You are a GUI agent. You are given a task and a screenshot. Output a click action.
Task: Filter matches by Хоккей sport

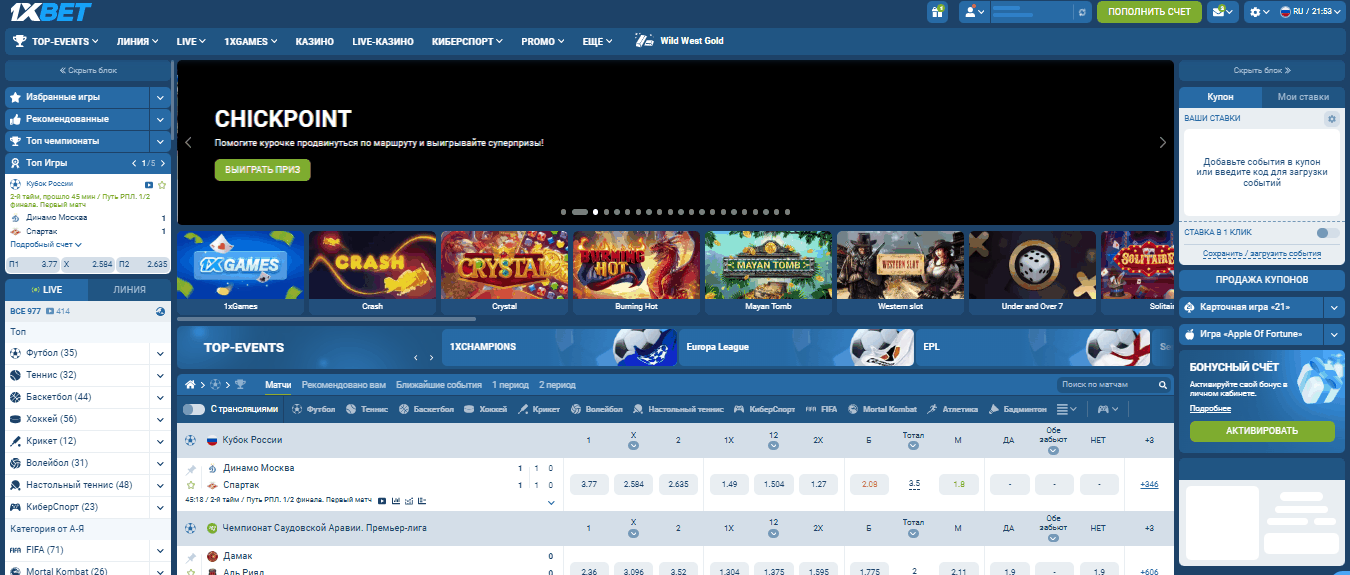487,409
